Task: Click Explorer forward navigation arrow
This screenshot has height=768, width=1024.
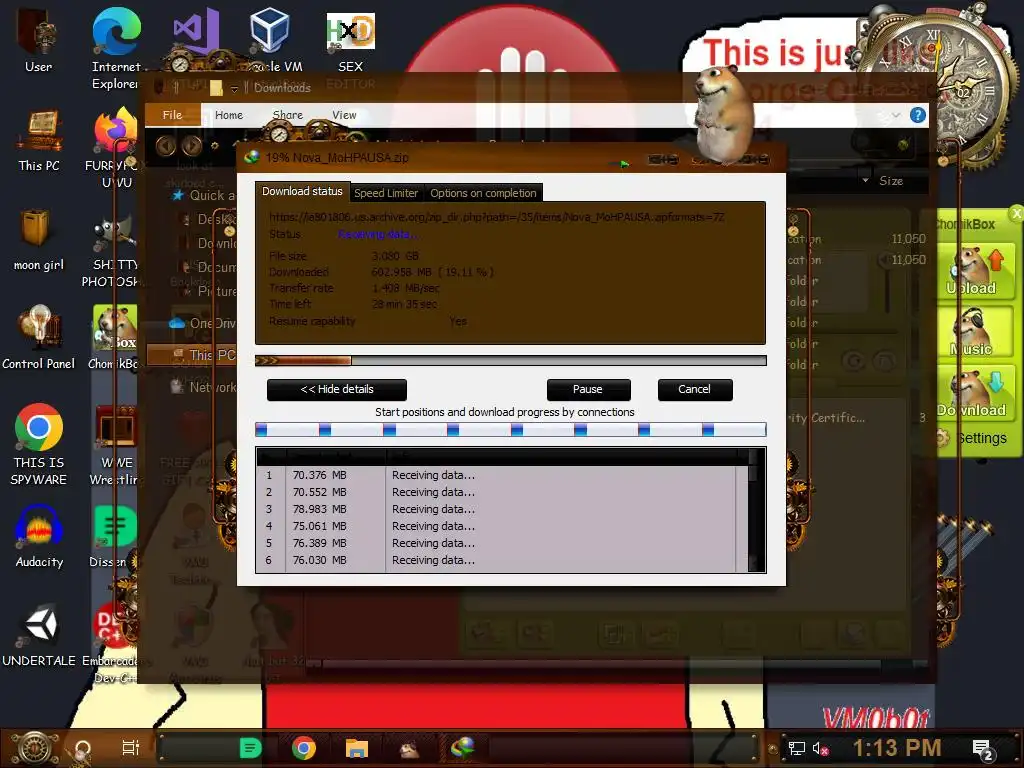Action: point(191,146)
